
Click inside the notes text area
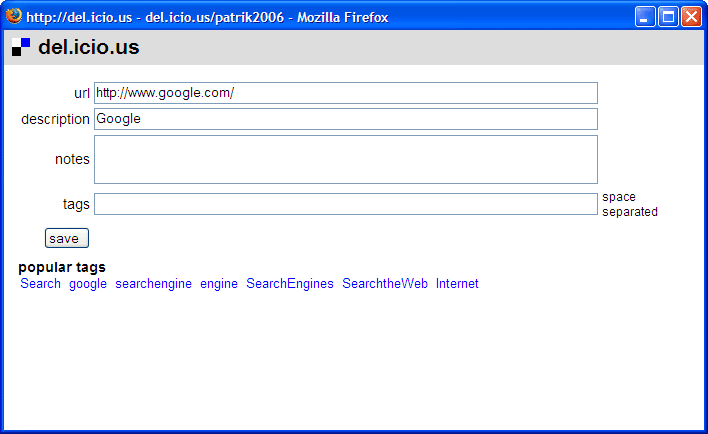point(346,159)
